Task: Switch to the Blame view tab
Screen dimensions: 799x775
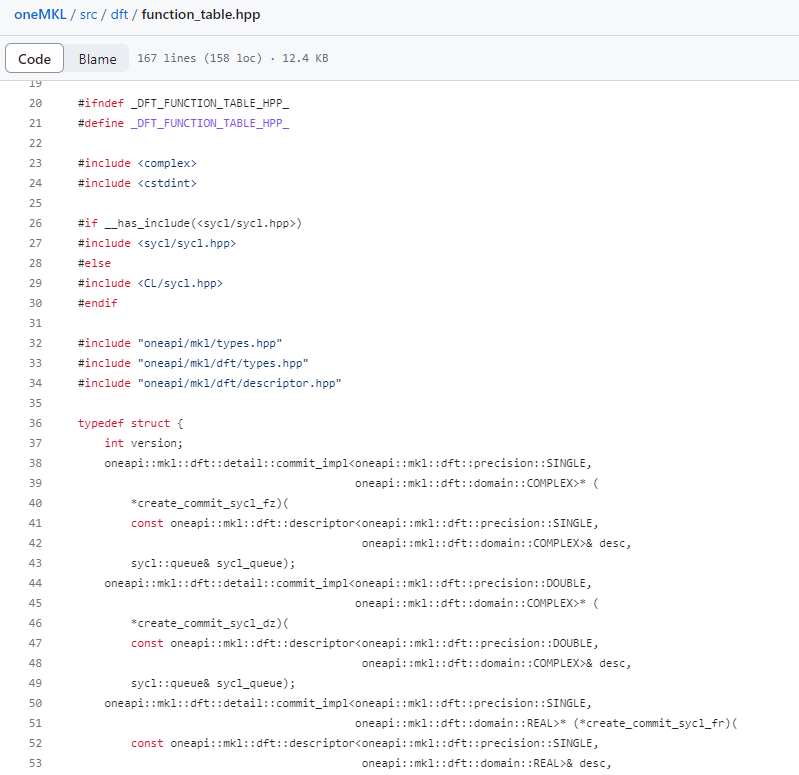Action: [x=97, y=59]
